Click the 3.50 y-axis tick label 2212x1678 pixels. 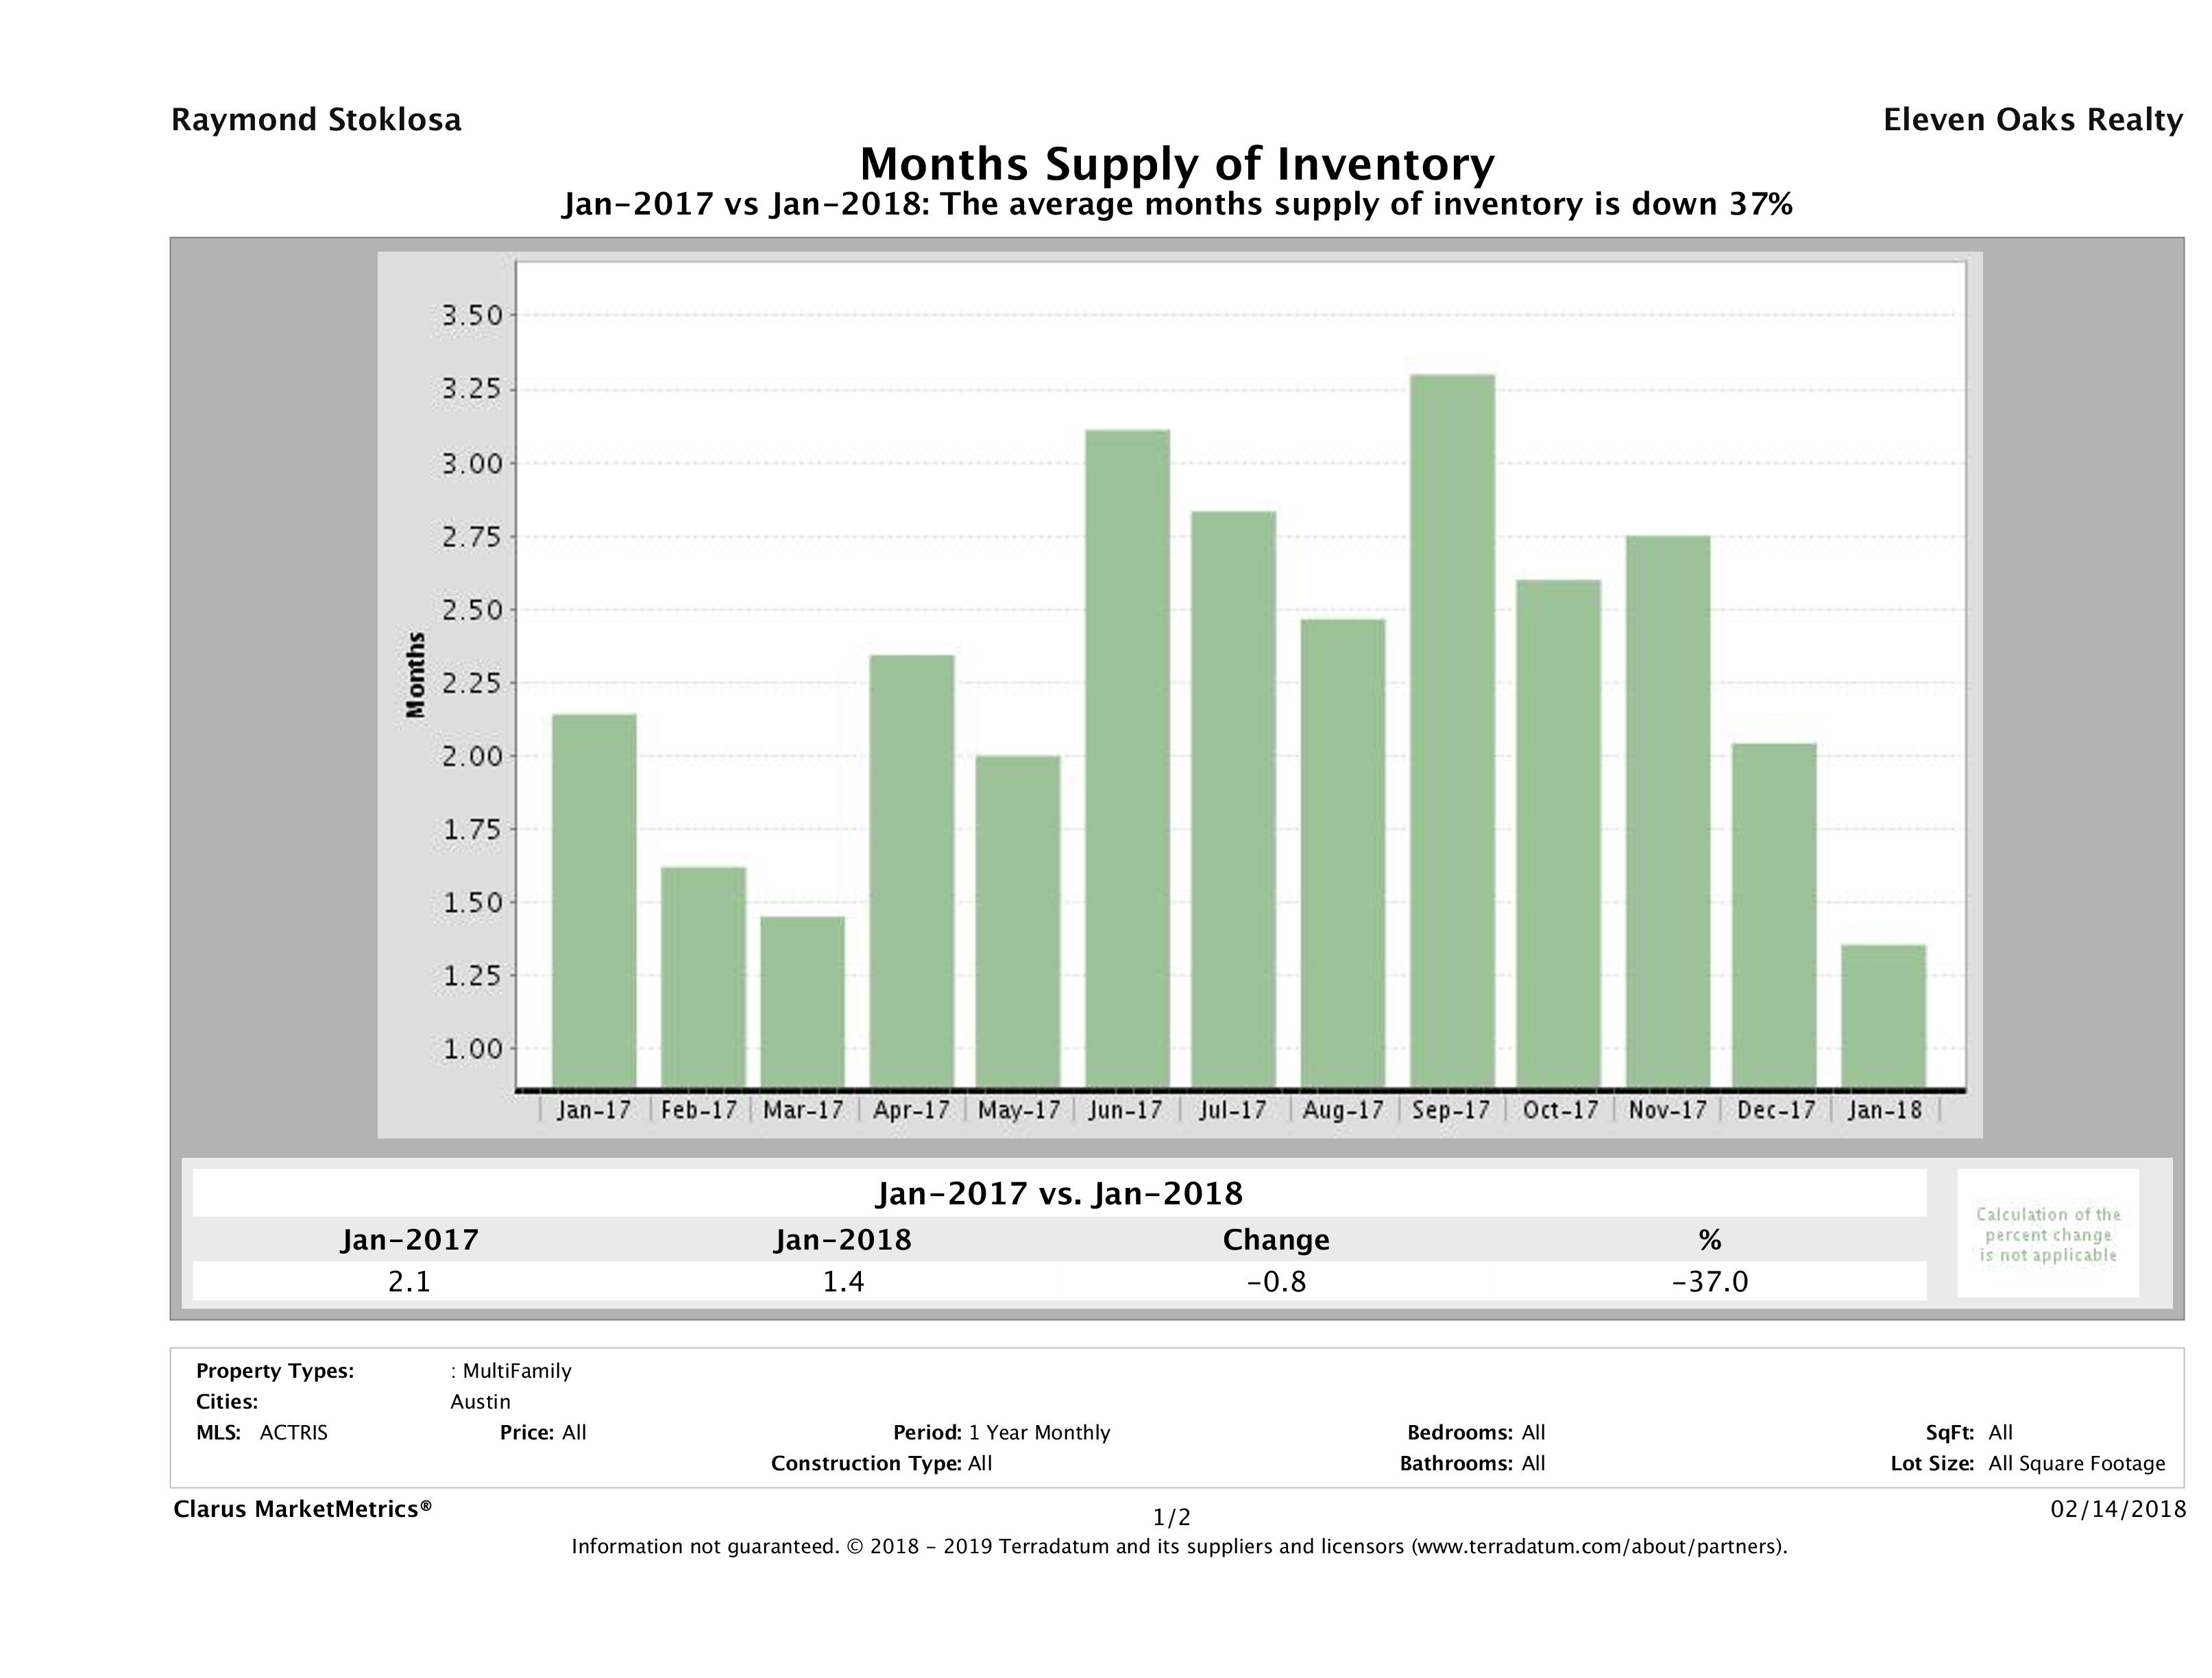click(471, 316)
